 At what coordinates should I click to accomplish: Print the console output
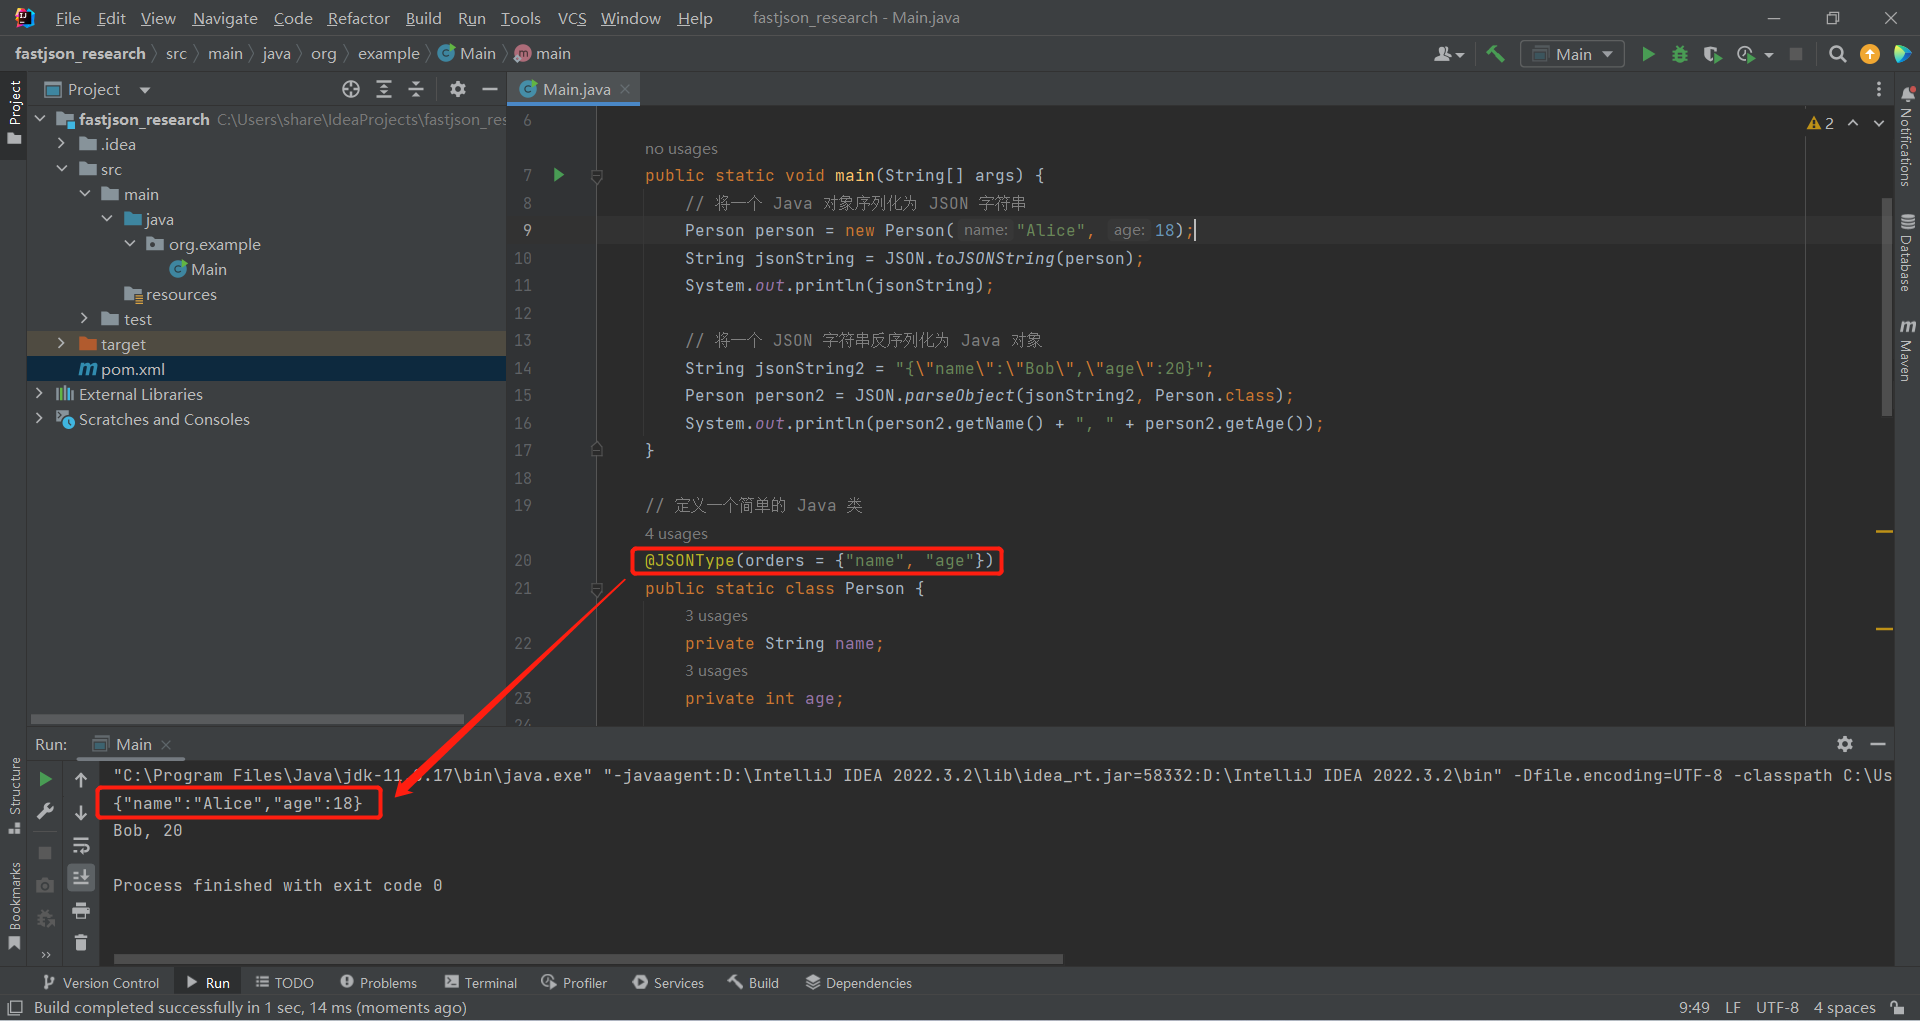[x=81, y=910]
